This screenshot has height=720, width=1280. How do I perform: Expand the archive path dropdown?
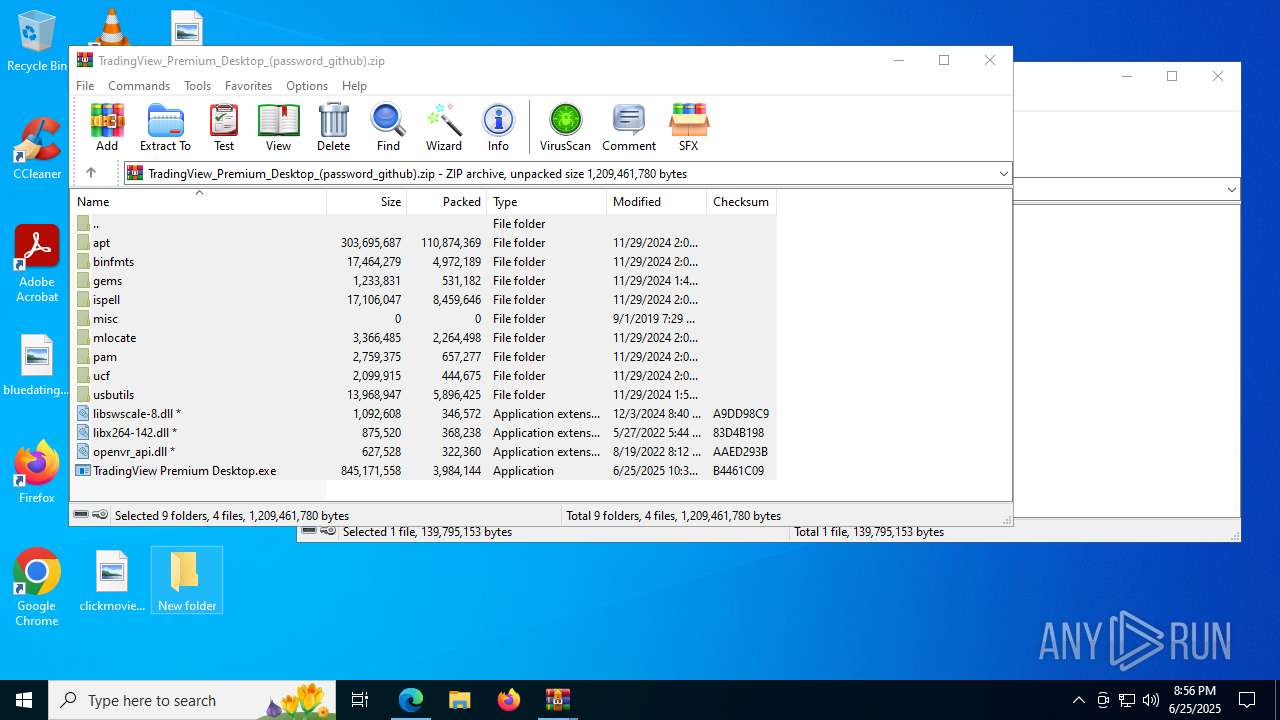pyautogui.click(x=1003, y=174)
